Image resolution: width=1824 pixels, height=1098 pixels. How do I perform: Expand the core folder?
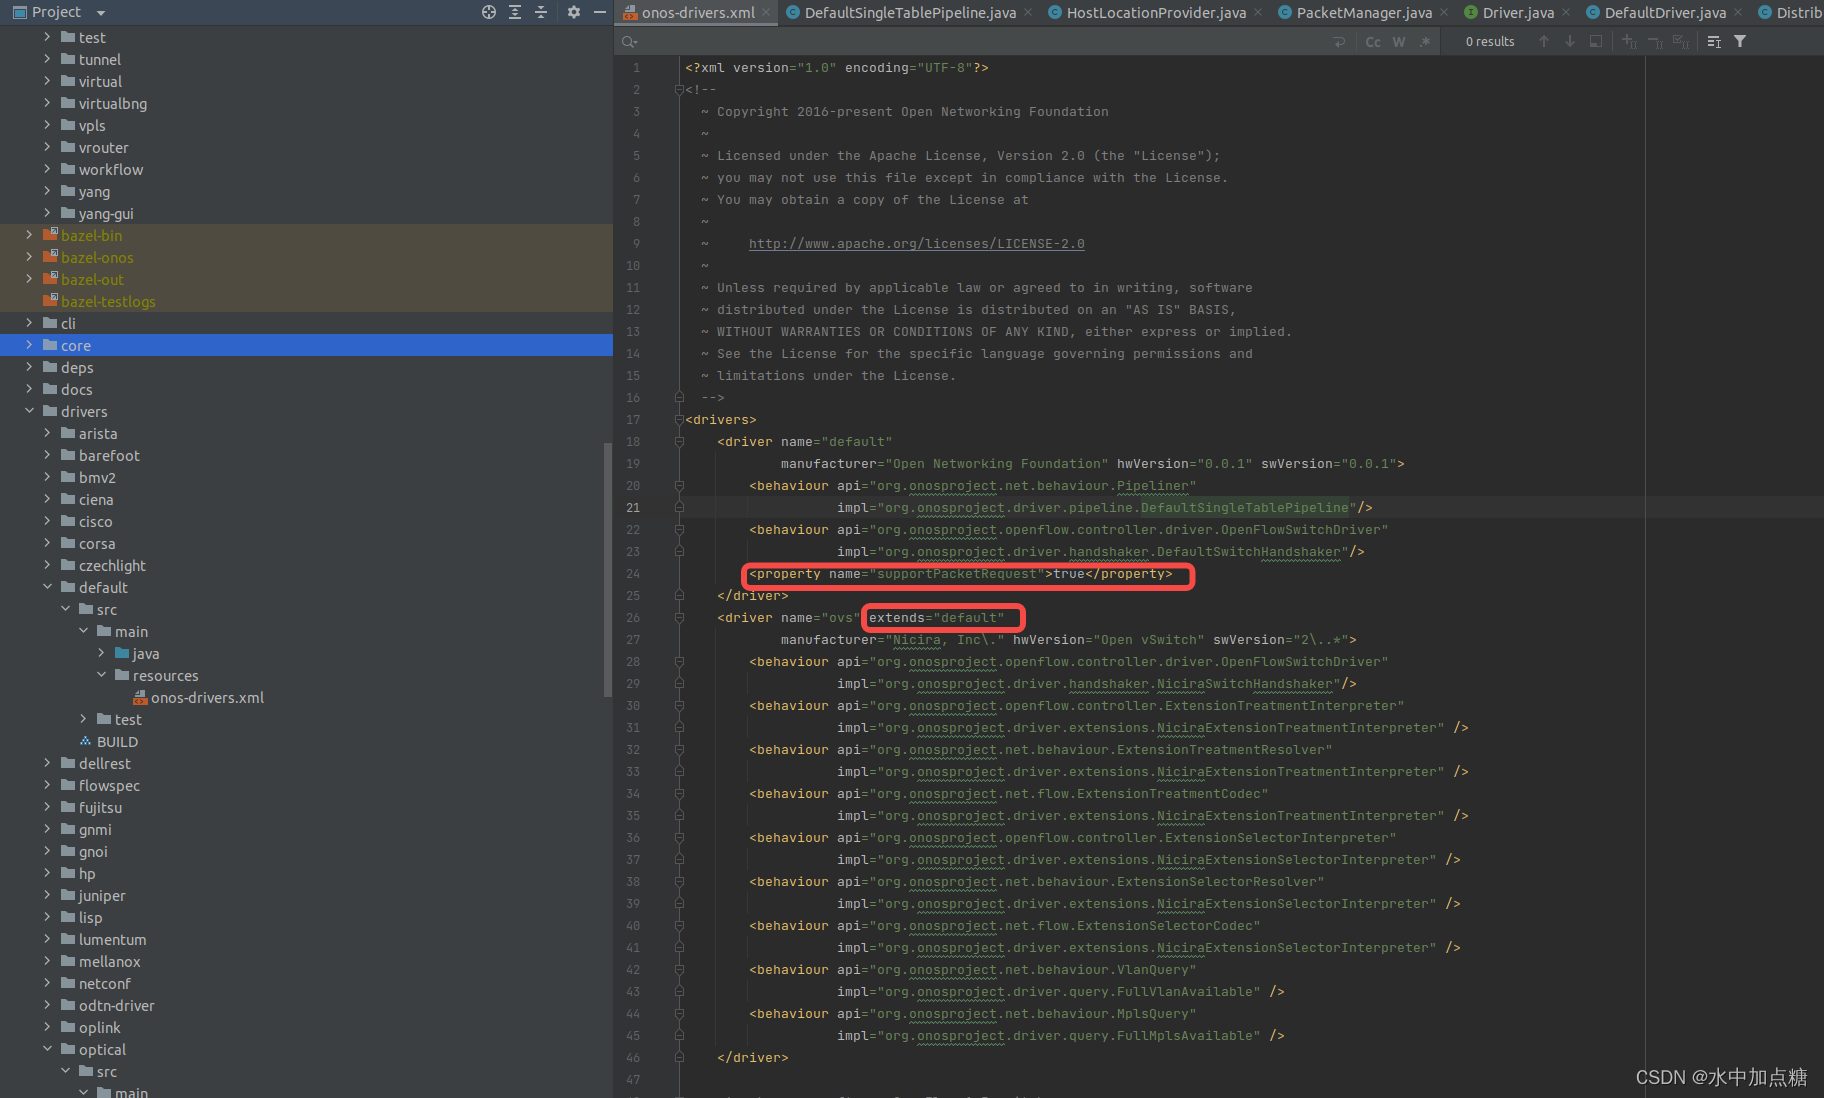29,345
